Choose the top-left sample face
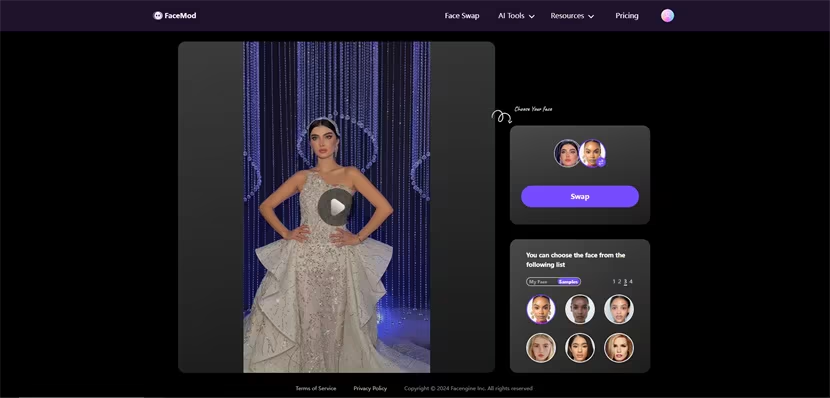 (541, 309)
